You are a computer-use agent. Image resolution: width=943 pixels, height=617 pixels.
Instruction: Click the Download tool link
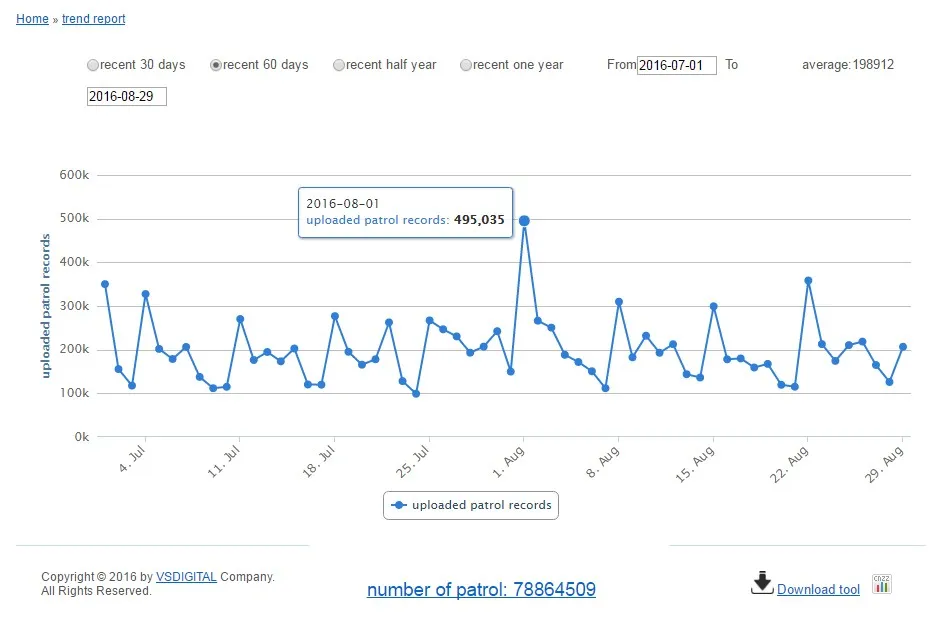click(819, 589)
